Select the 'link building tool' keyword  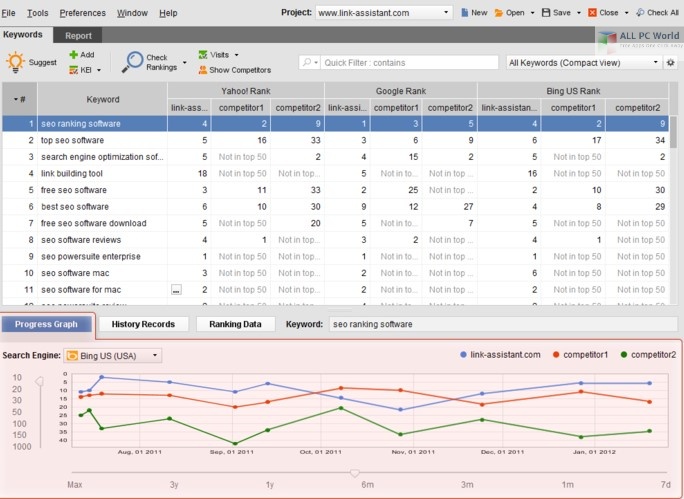click(72, 174)
